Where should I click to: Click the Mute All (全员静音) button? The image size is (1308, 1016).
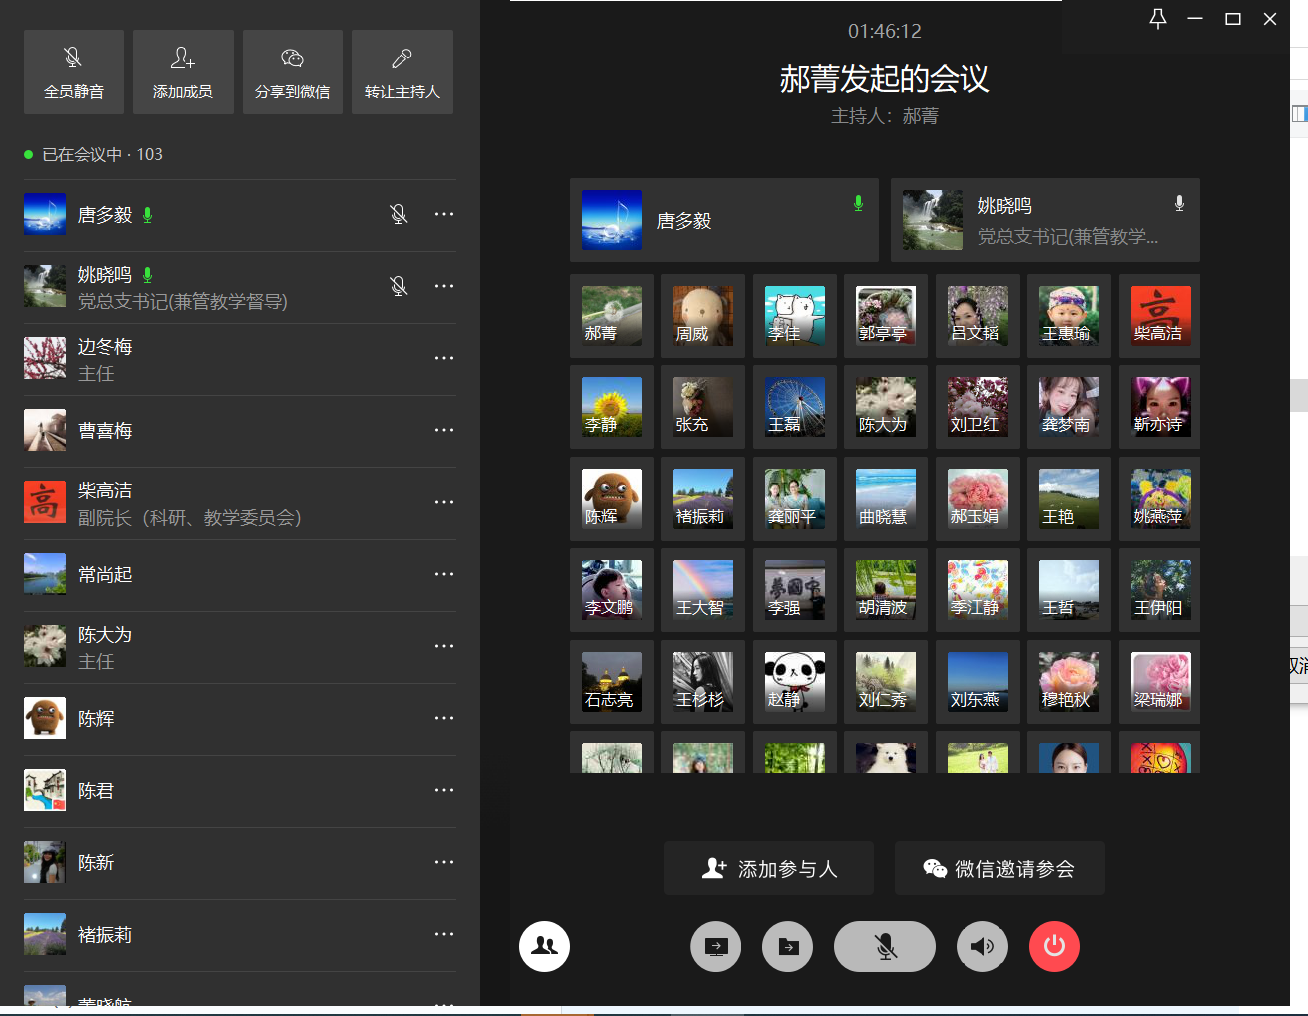point(73,72)
